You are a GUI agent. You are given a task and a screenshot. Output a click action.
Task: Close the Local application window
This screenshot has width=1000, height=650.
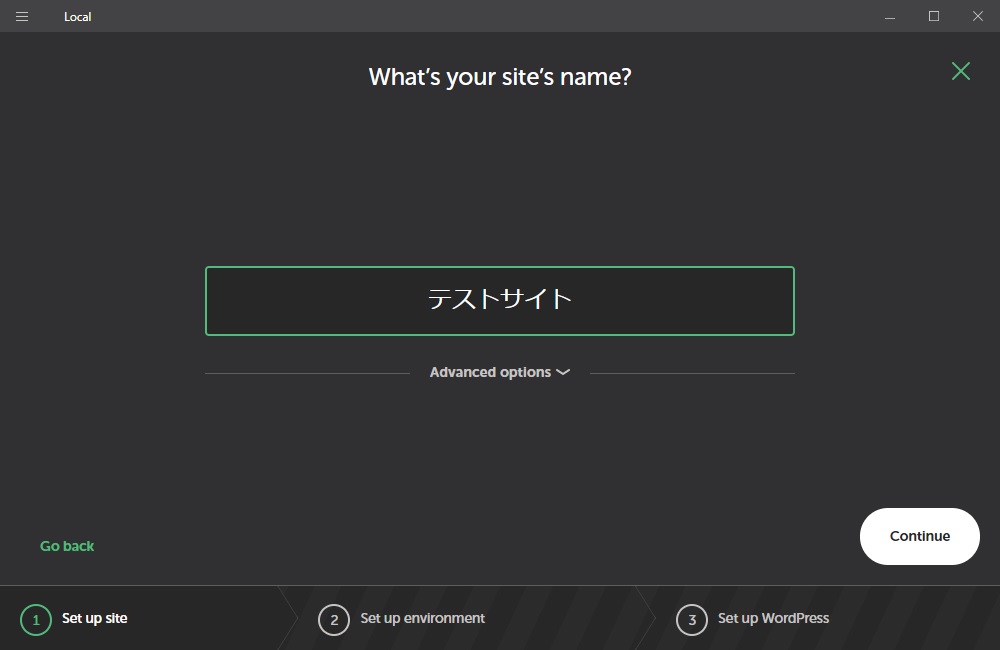pos(977,17)
